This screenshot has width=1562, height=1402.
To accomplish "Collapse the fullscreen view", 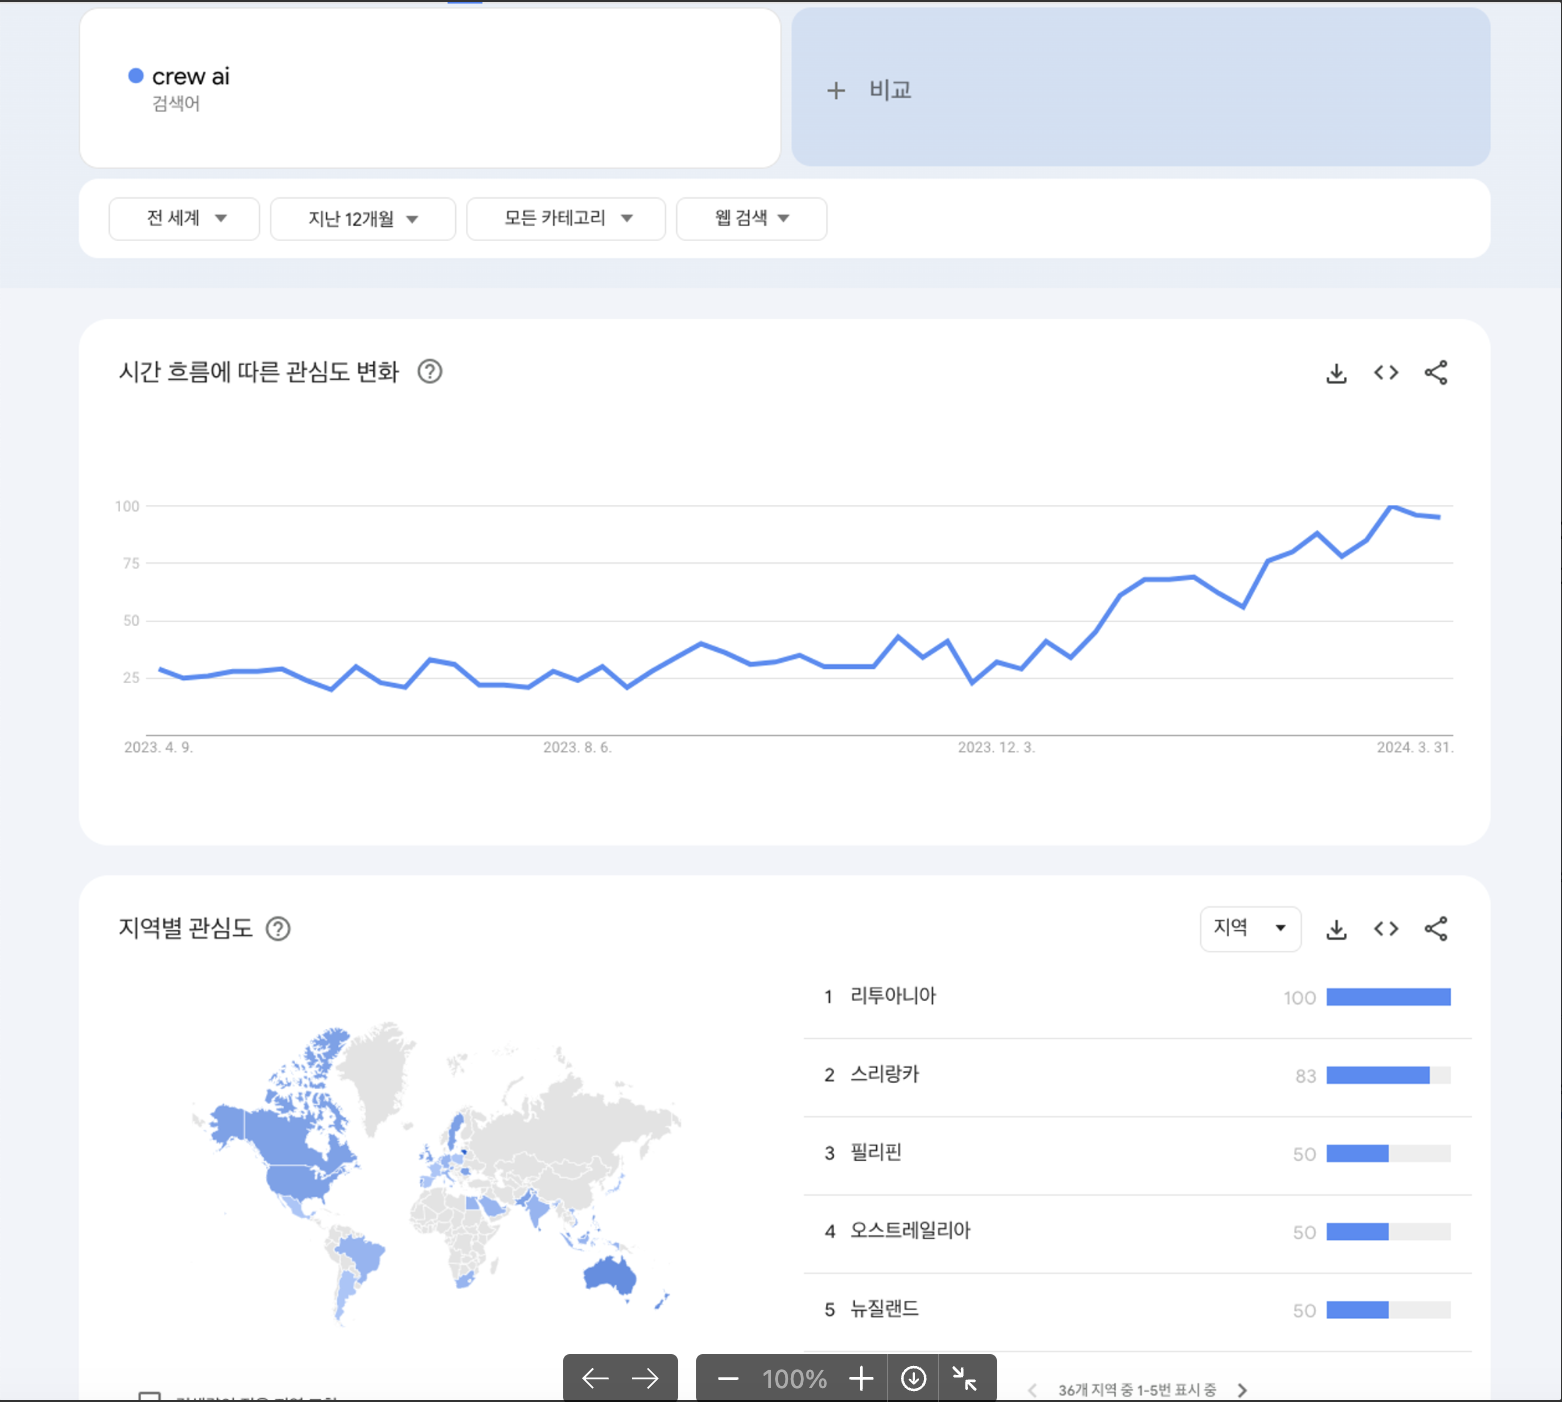I will pos(965,1380).
